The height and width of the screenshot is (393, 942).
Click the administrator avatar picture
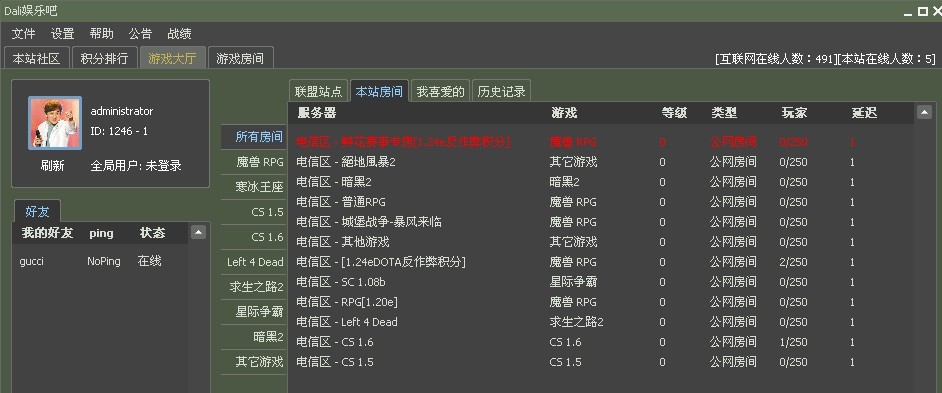point(55,123)
